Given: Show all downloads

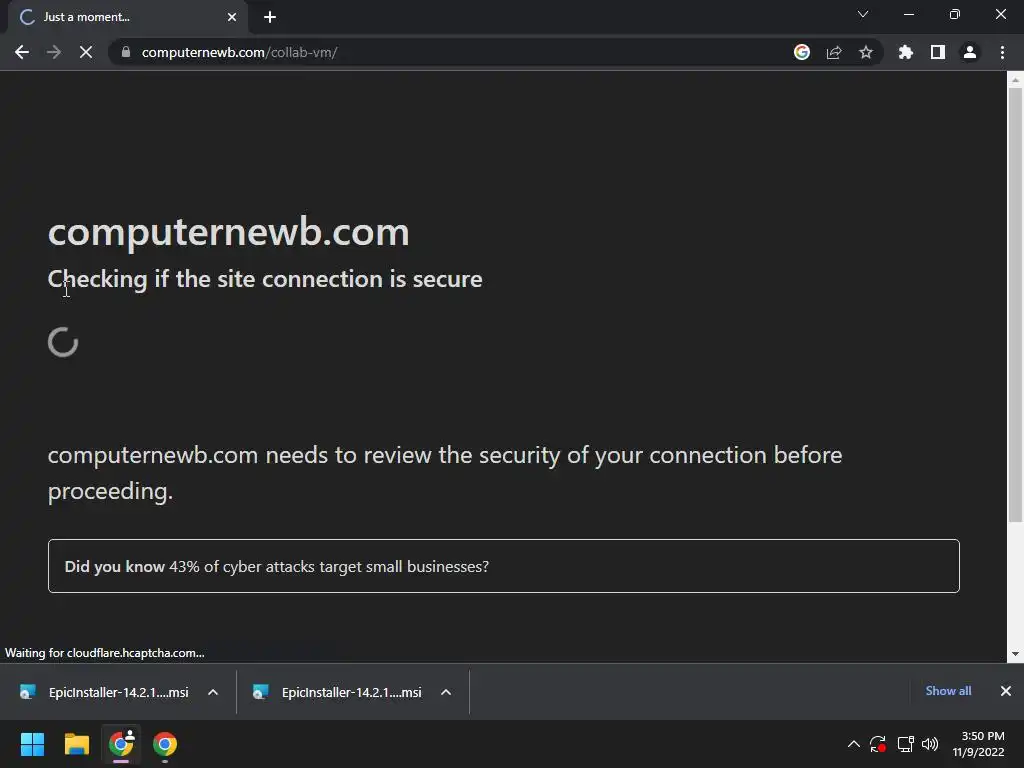Looking at the screenshot, I should [x=948, y=691].
